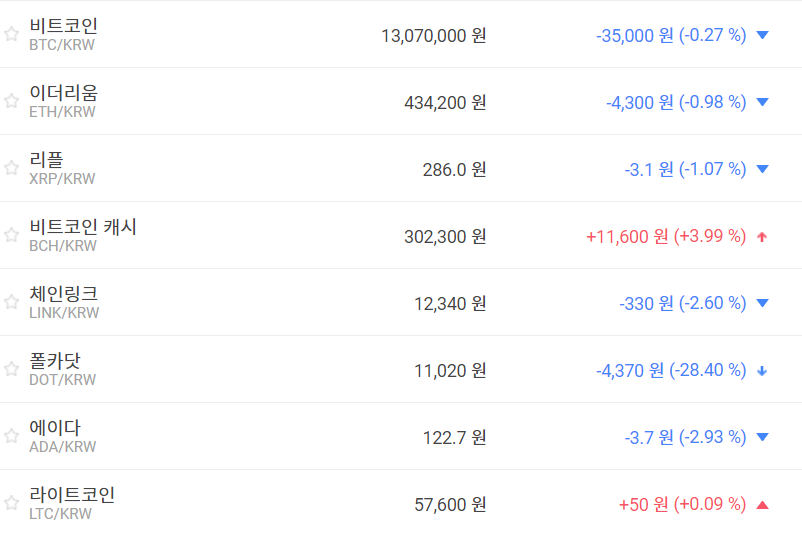Favorite the Bitcoin Cash BCH/KRW row

pyautogui.click(x=11, y=235)
